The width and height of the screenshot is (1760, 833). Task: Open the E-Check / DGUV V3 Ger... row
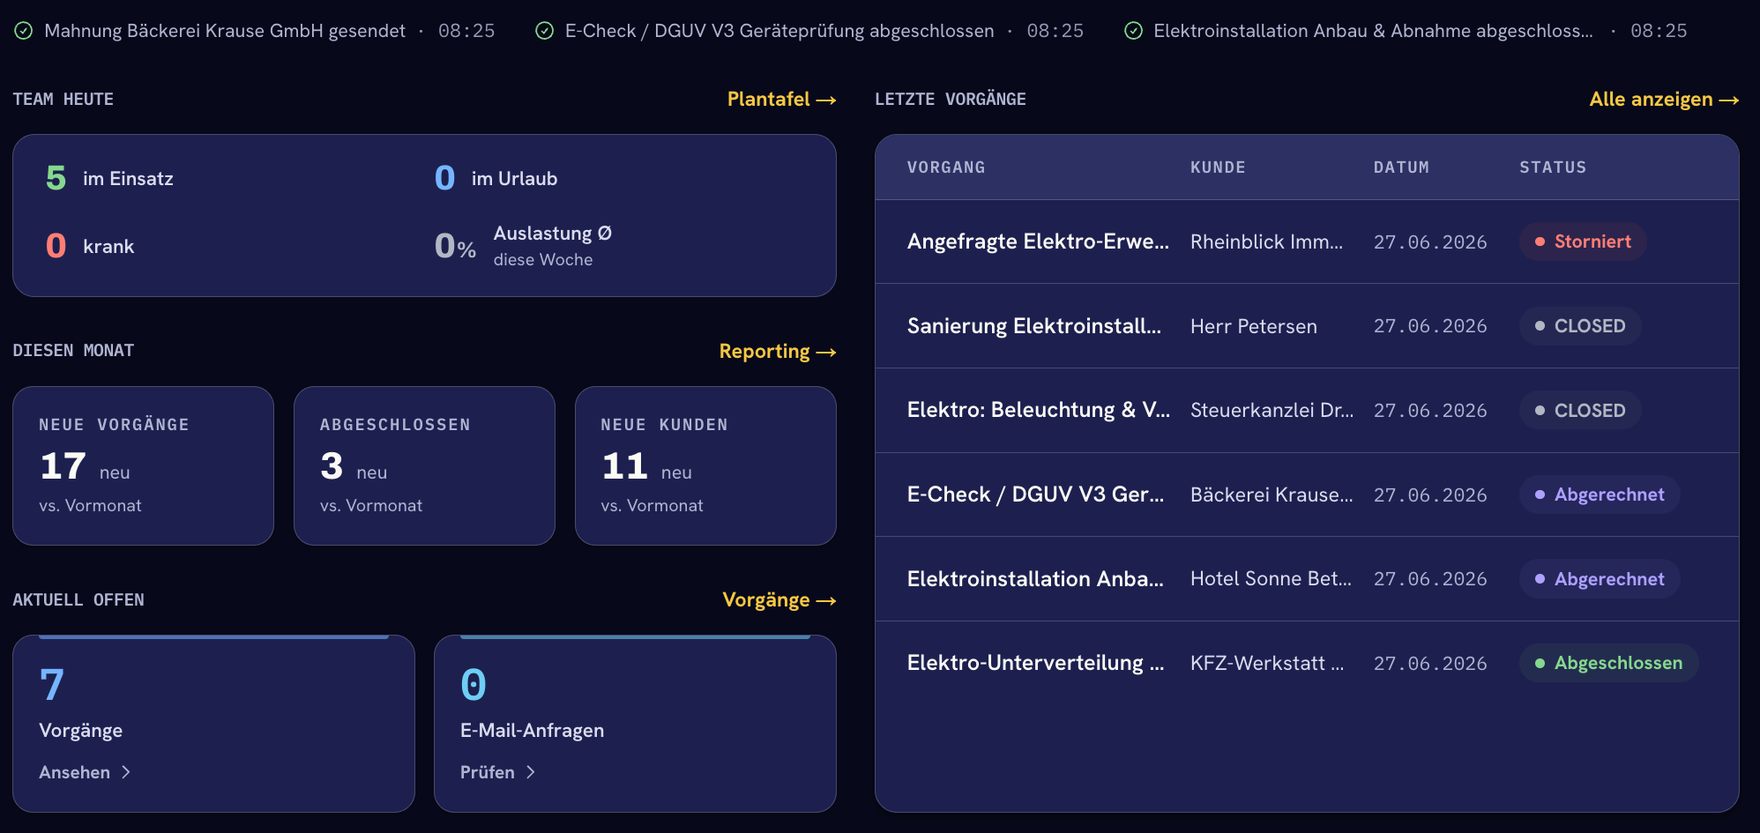tap(1307, 495)
